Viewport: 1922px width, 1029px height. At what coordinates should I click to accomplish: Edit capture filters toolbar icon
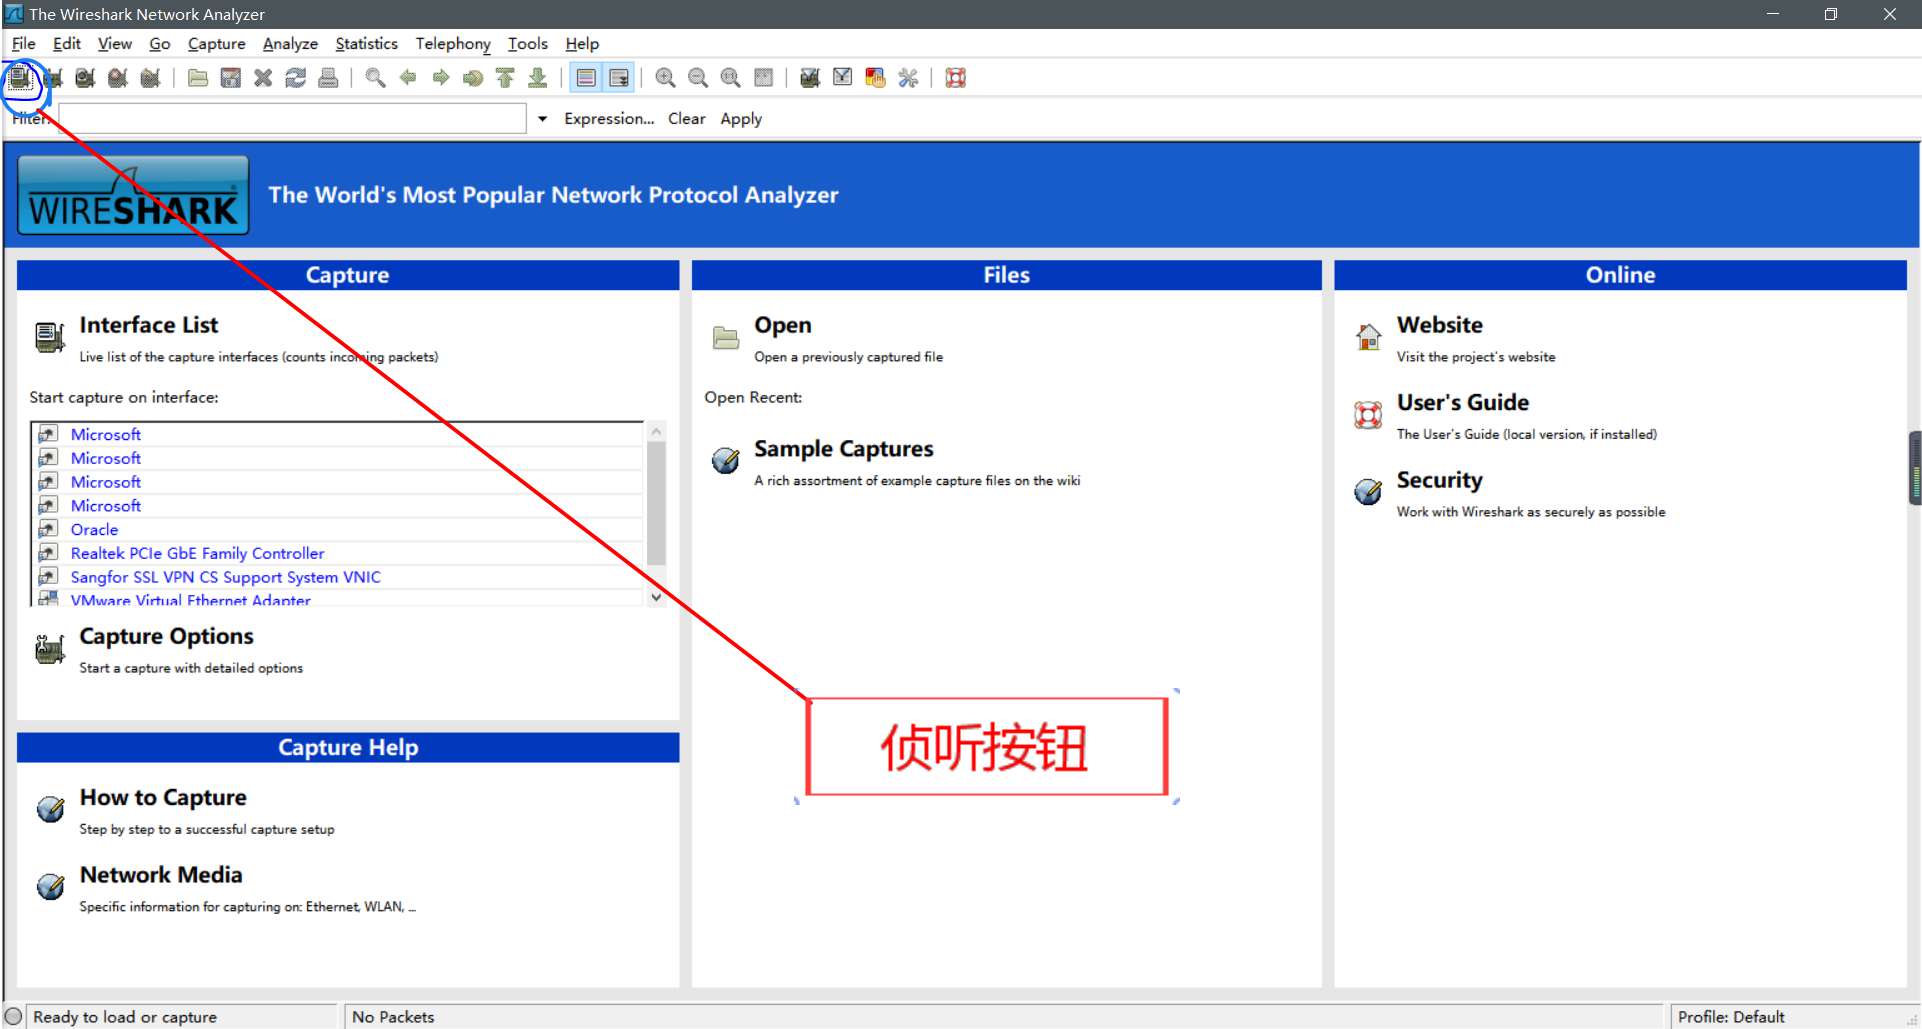(810, 78)
